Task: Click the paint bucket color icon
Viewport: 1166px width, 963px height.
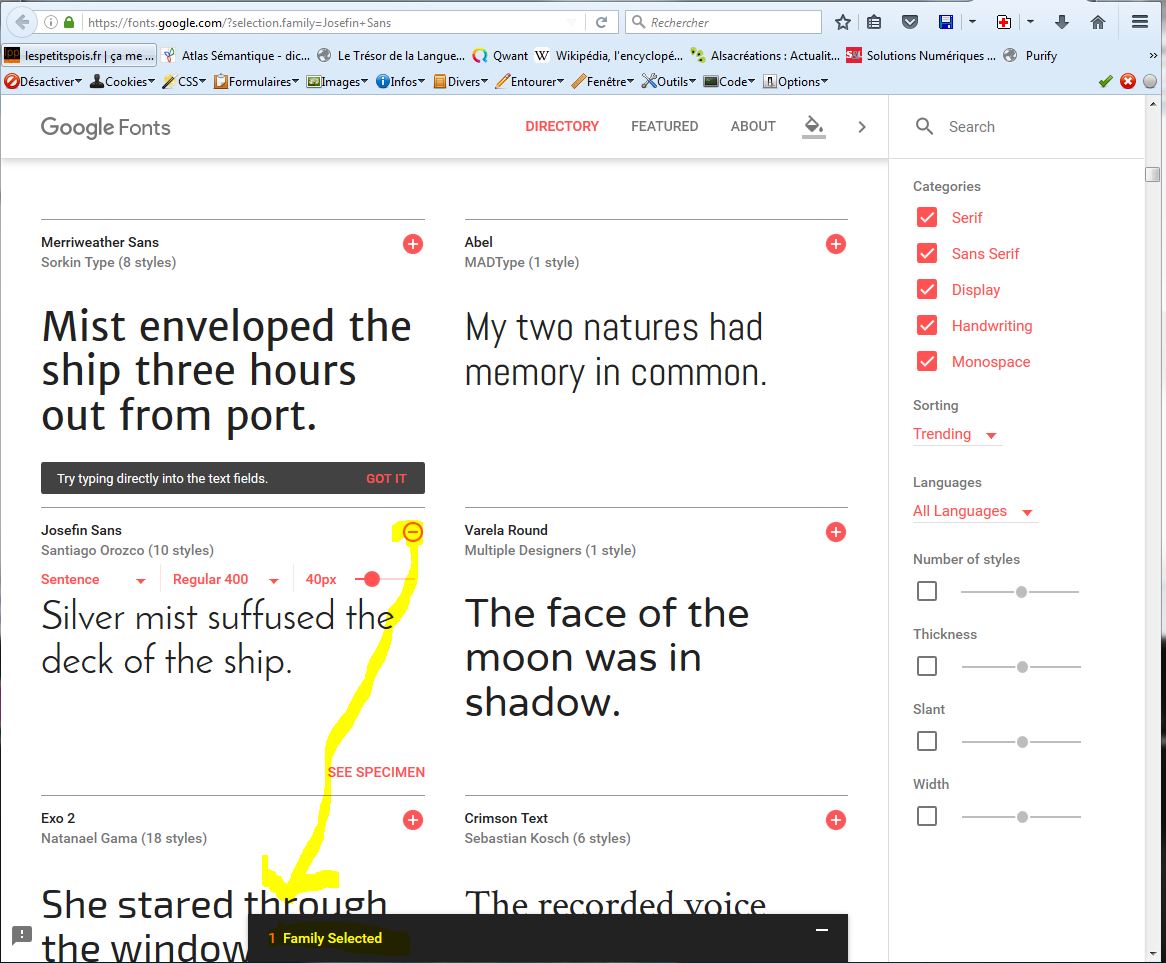Action: coord(814,126)
